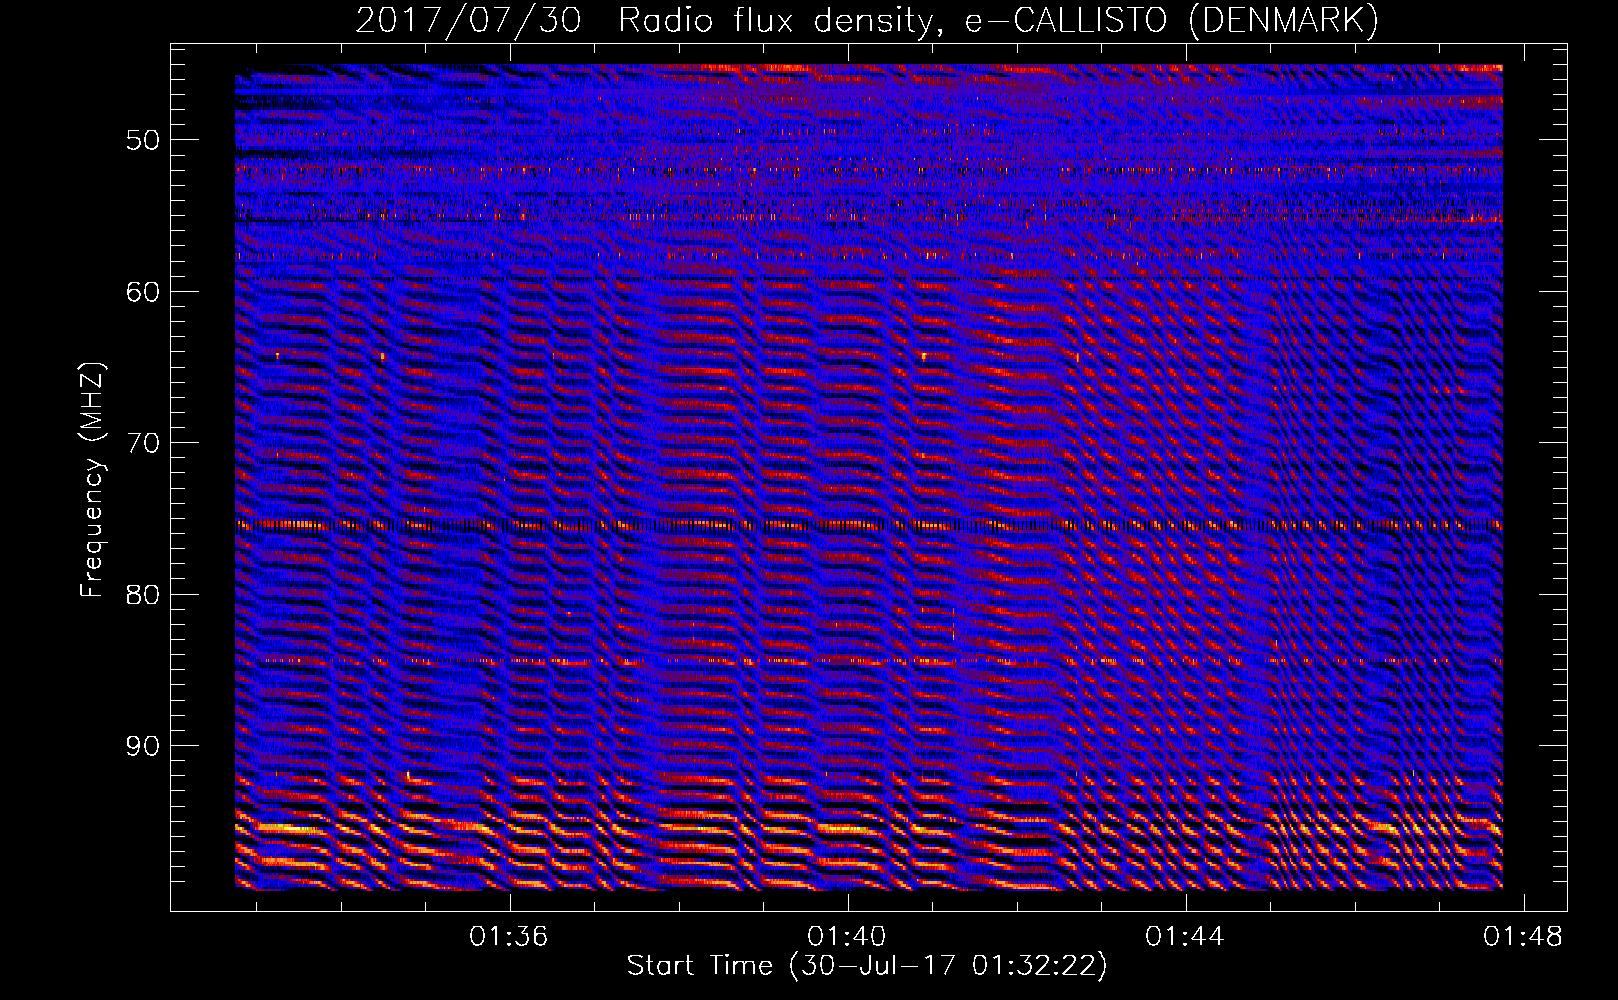Click the date "2017/07/30" in the title
This screenshot has width=1618, height=1000.
(468, 20)
